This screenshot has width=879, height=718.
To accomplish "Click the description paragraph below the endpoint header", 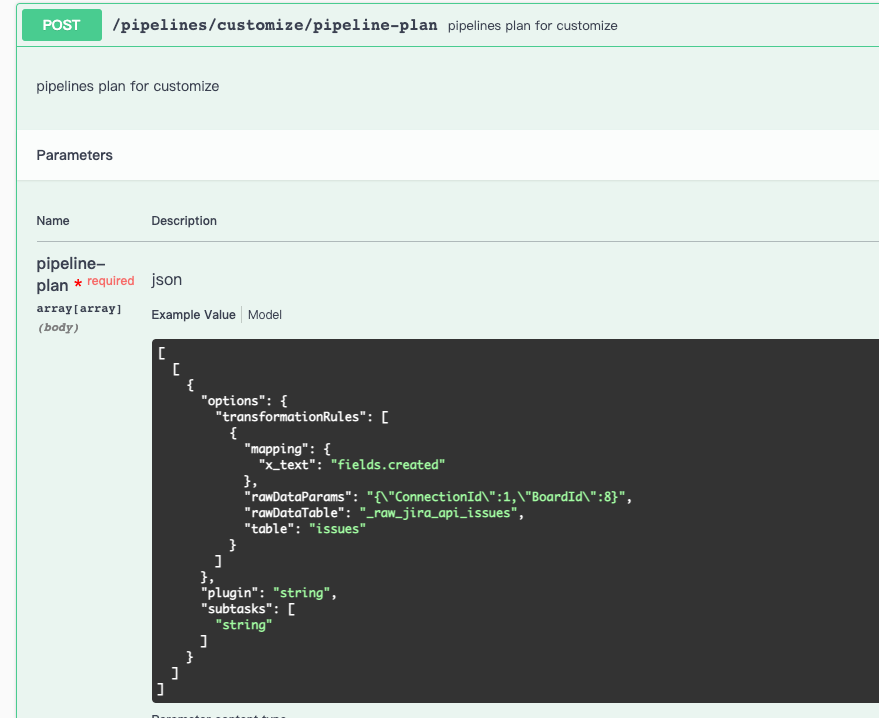I will 128,86.
